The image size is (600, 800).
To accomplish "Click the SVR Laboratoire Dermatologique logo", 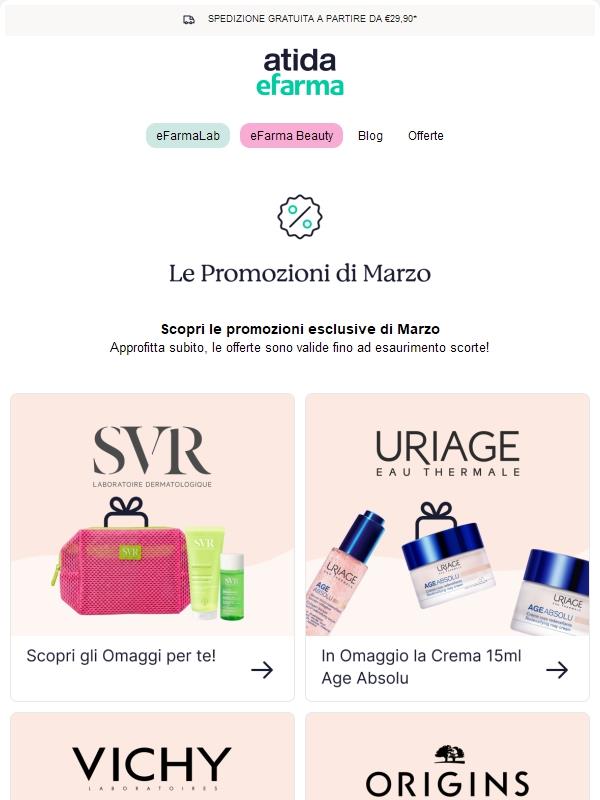I will point(152,457).
